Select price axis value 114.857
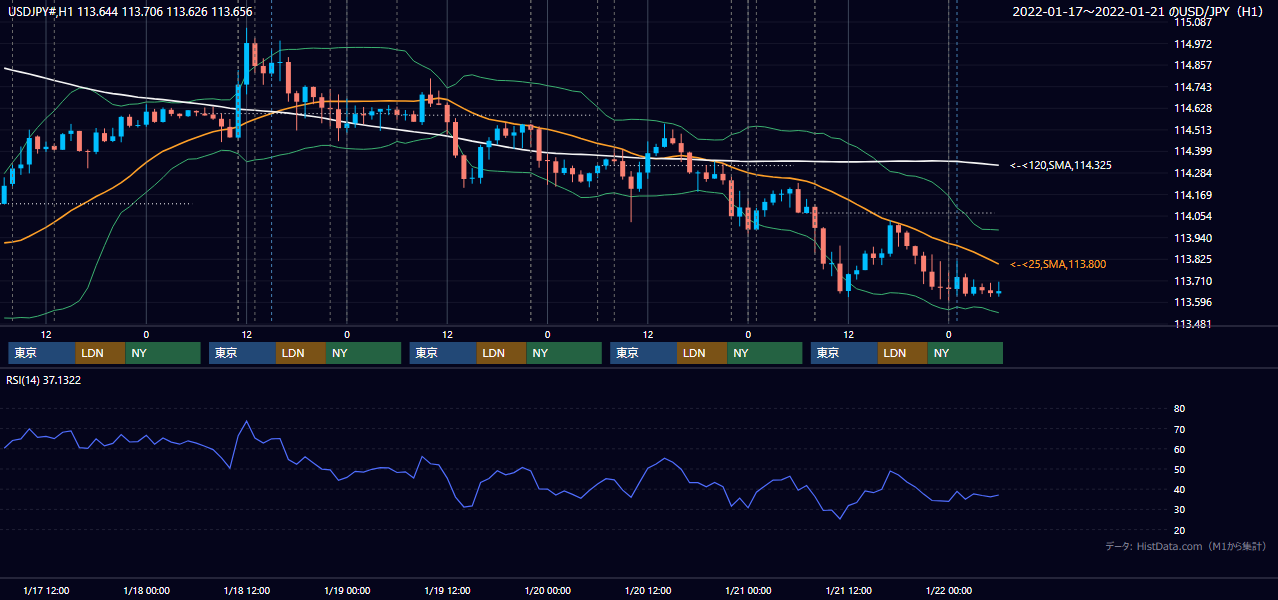 pyautogui.click(x=1192, y=65)
